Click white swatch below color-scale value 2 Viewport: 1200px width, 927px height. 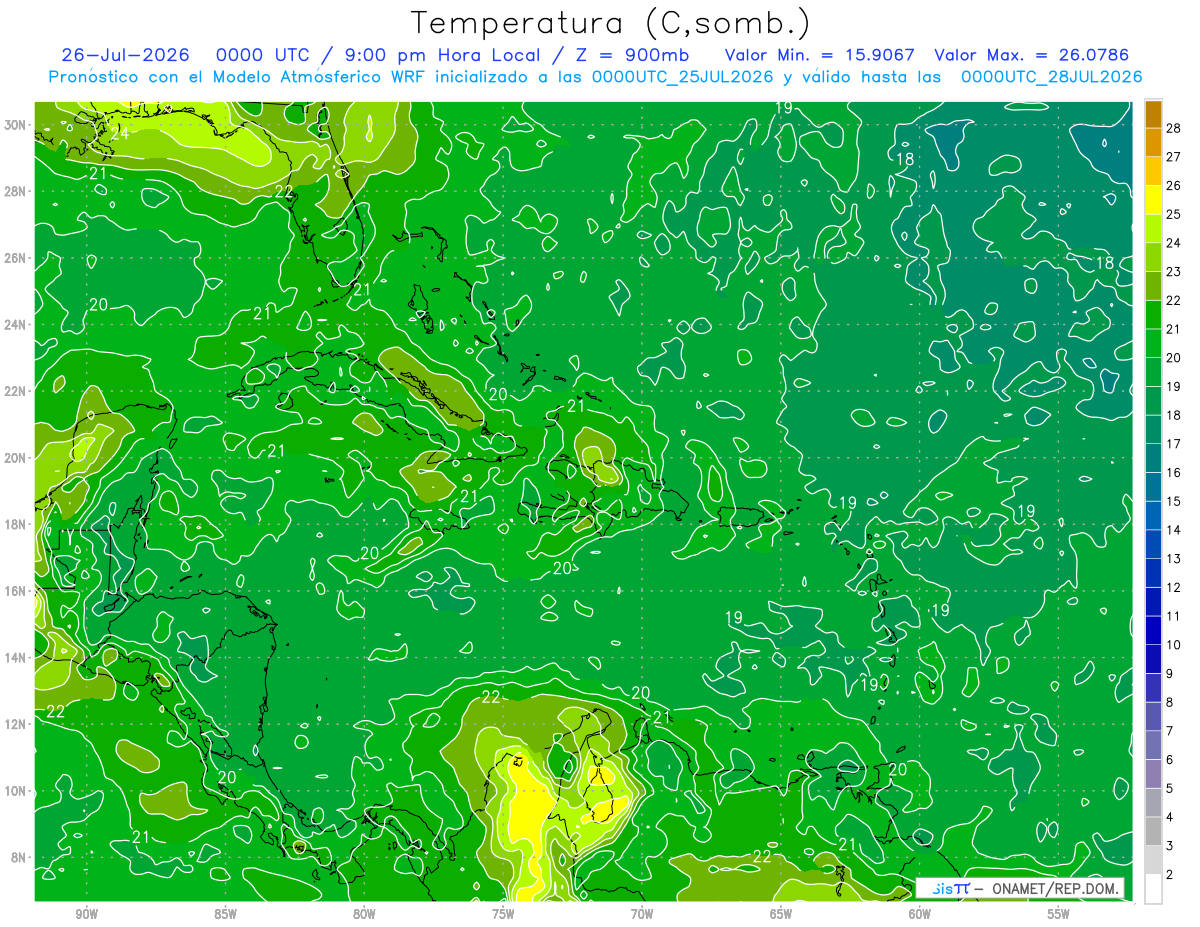tap(1153, 889)
